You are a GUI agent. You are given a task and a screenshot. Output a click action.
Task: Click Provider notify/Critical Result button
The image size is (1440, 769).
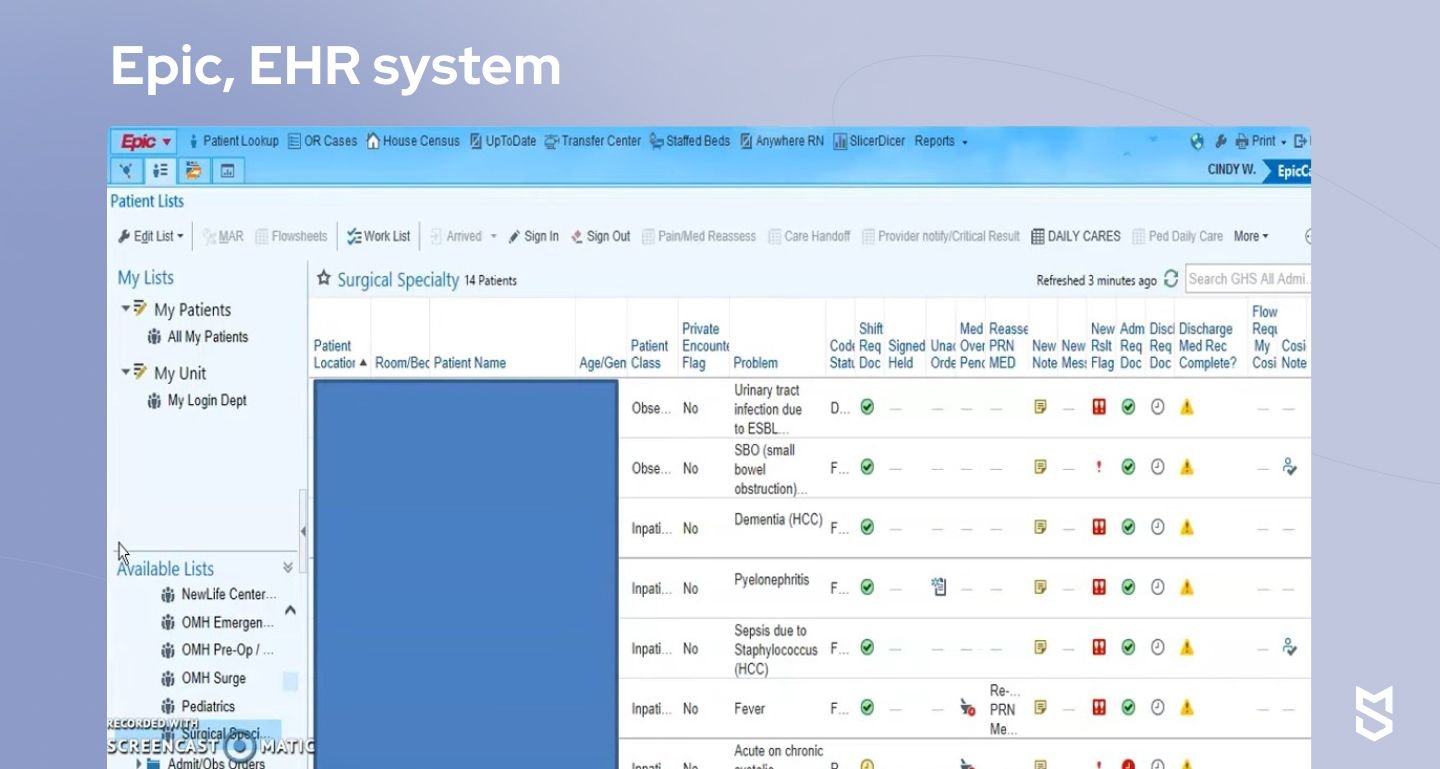(941, 237)
